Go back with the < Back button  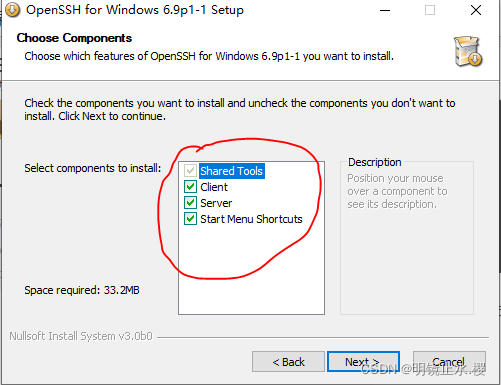click(288, 362)
